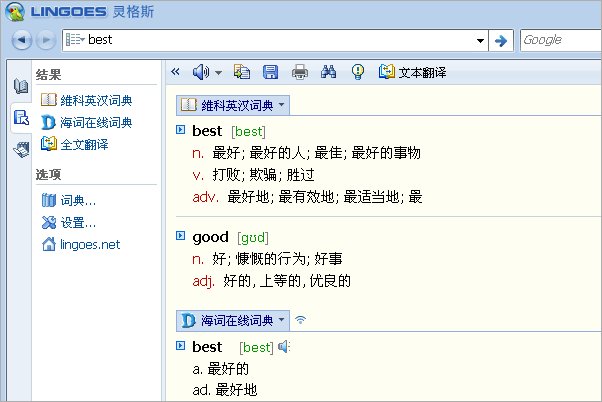The height and width of the screenshot is (402, 602).
Task: Collapse the sidebar with double chevron
Action: (x=176, y=72)
